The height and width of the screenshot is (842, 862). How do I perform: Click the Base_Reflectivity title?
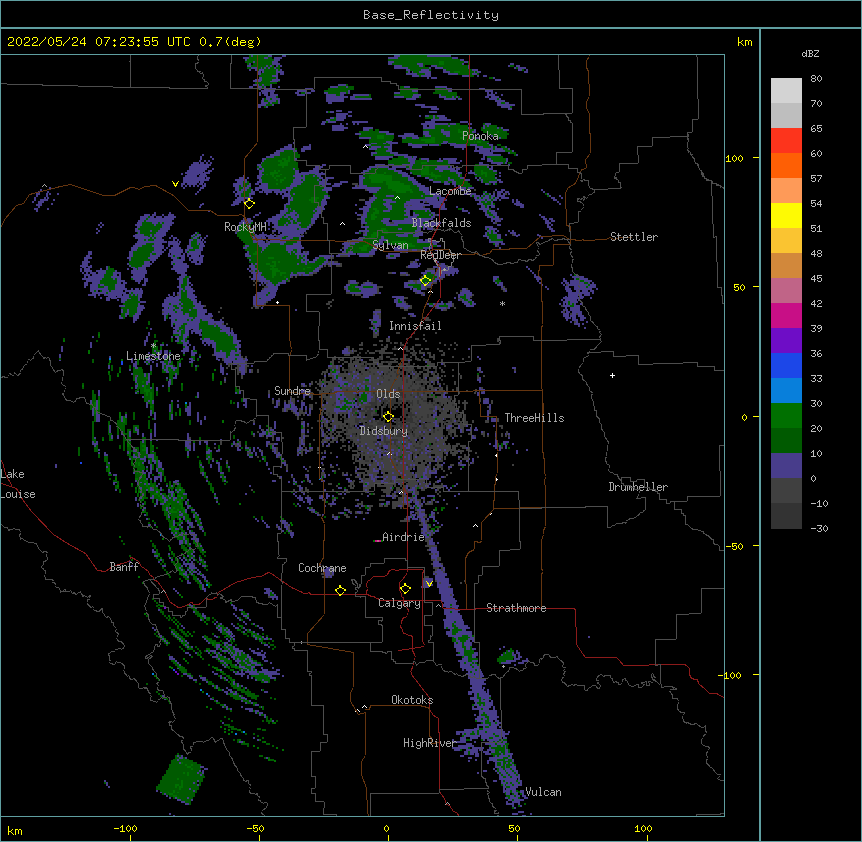(431, 15)
